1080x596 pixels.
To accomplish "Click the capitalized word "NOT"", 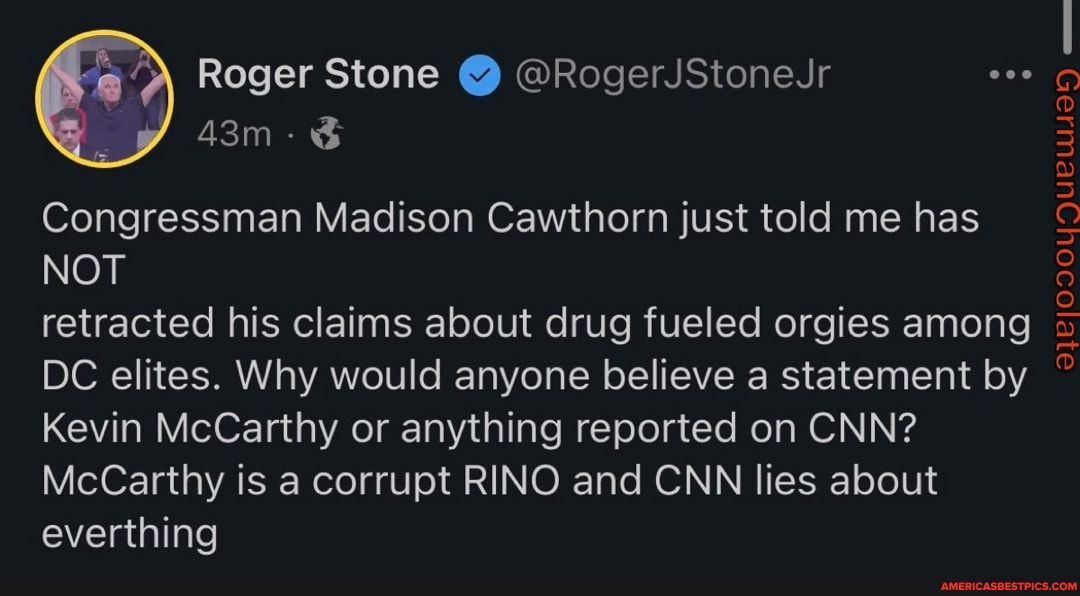I will (x=84, y=270).
